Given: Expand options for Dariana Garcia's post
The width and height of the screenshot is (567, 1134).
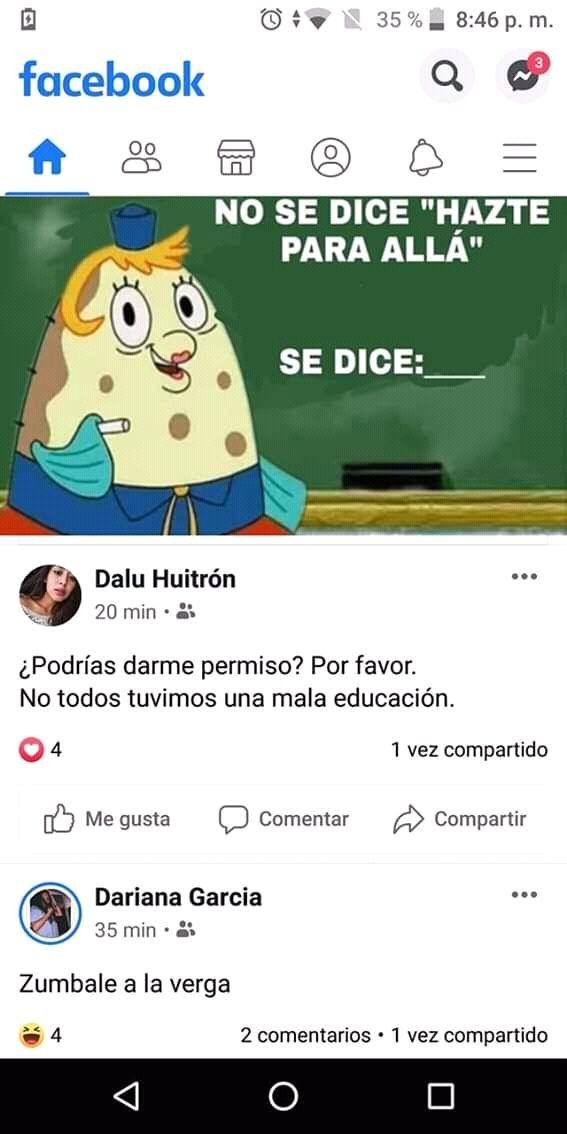Looking at the screenshot, I should point(524,895).
